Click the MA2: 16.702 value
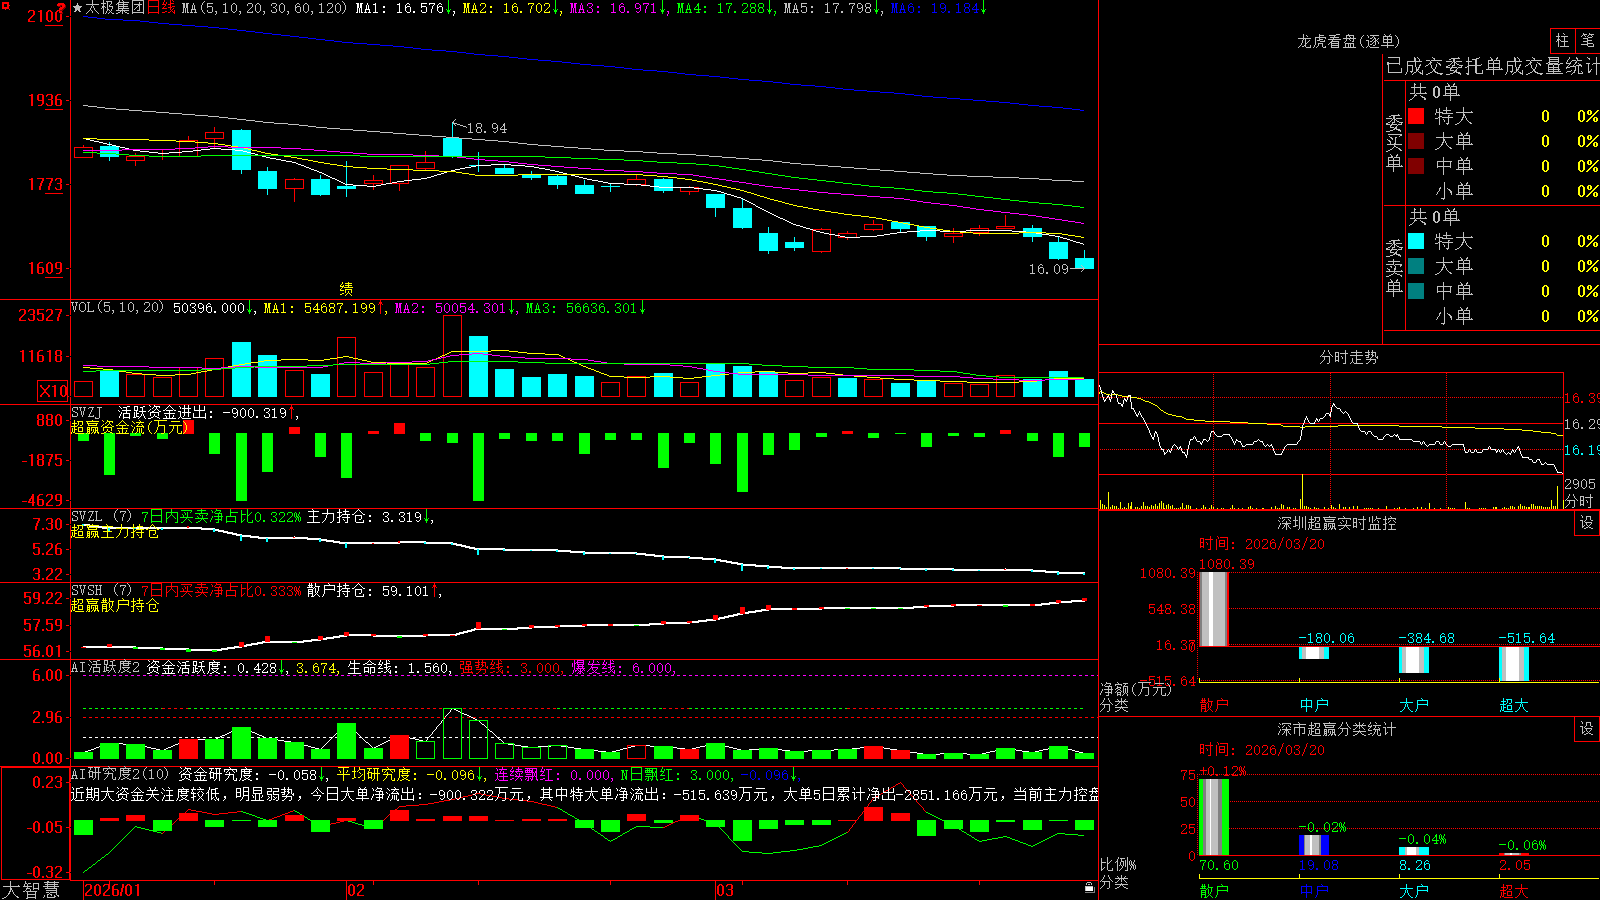Viewport: 1600px width, 900px height. [x=508, y=8]
